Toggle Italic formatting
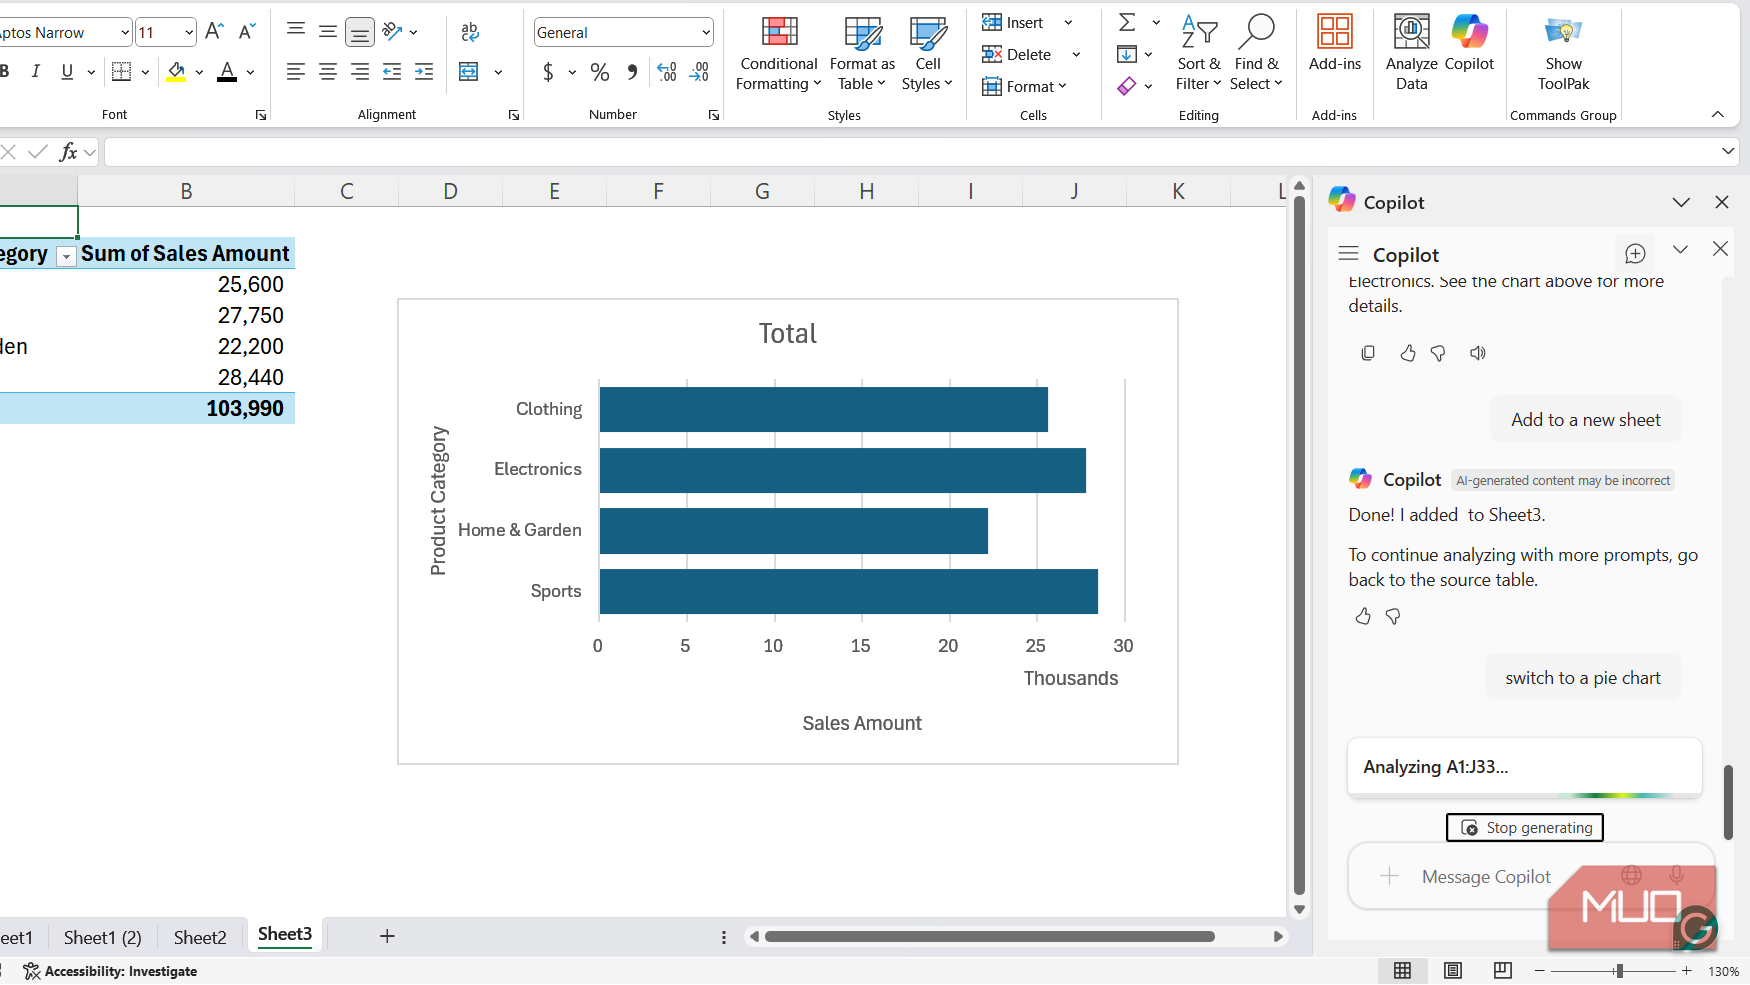 point(36,71)
